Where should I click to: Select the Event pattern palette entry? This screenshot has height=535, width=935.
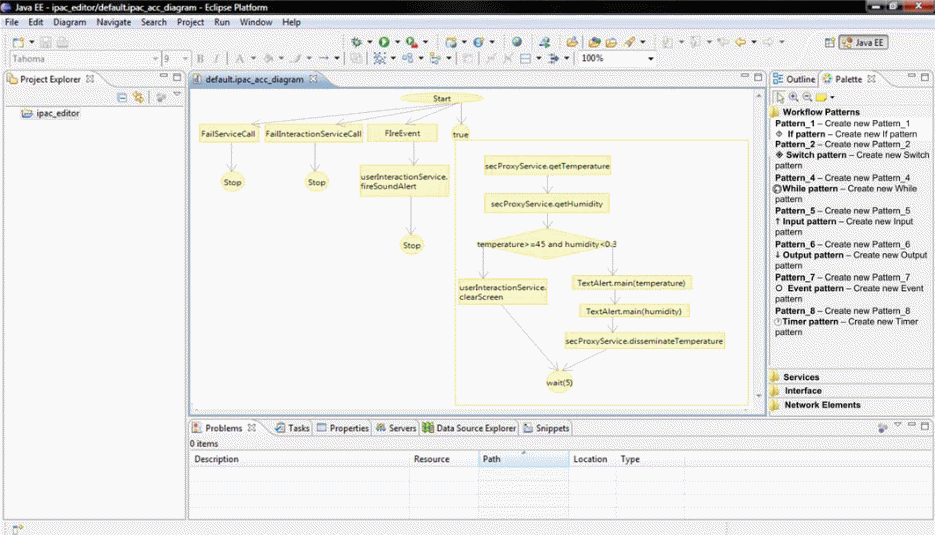point(849,293)
